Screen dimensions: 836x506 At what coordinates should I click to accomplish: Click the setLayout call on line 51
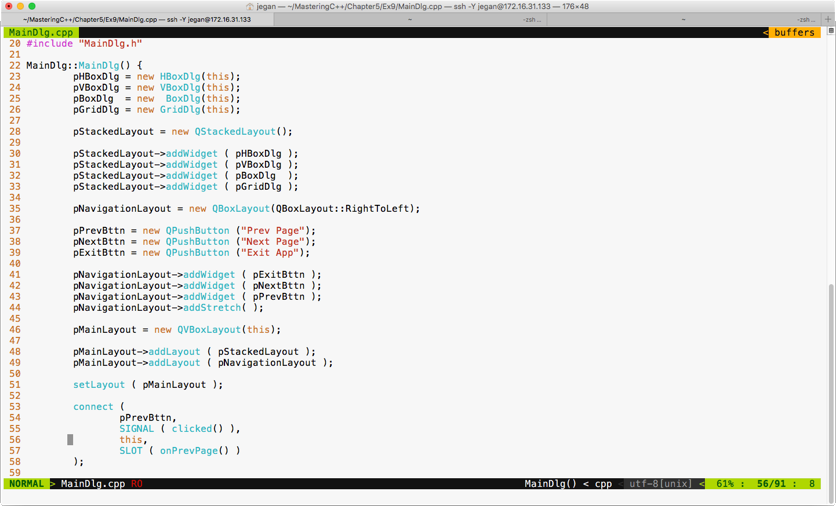[x=99, y=385]
